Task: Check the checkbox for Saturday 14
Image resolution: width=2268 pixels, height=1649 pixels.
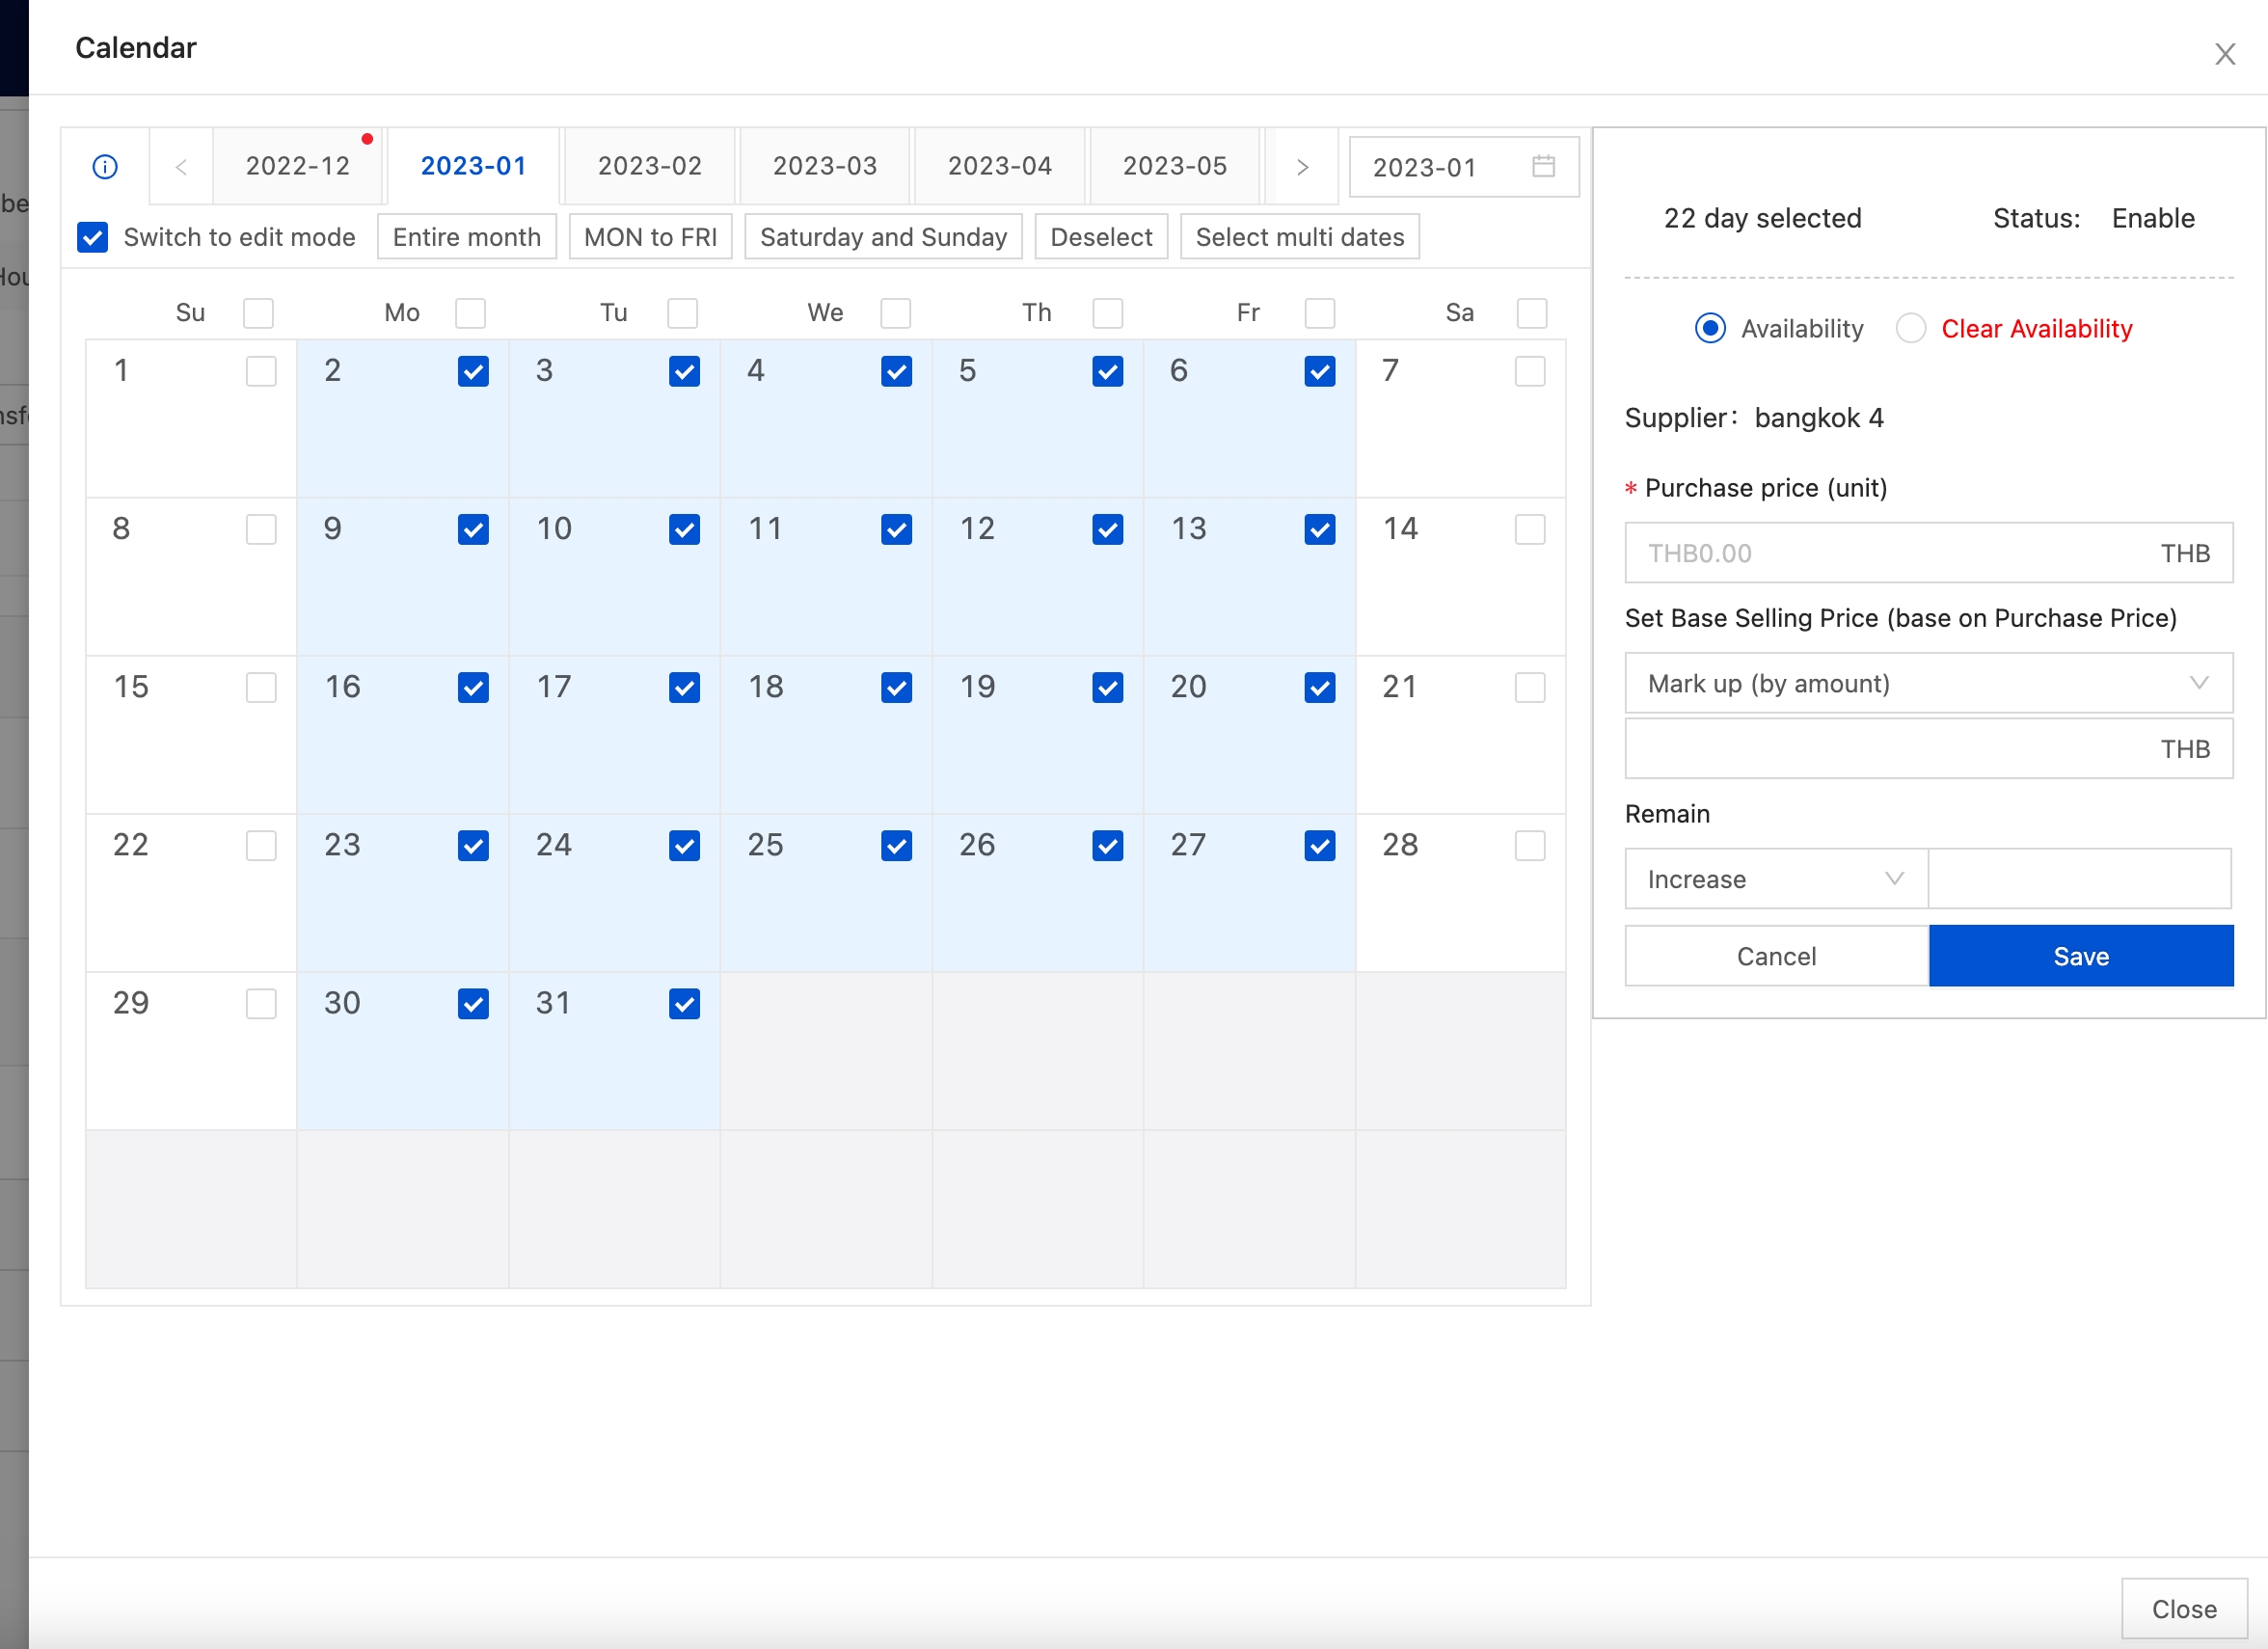Action: pyautogui.click(x=1530, y=529)
